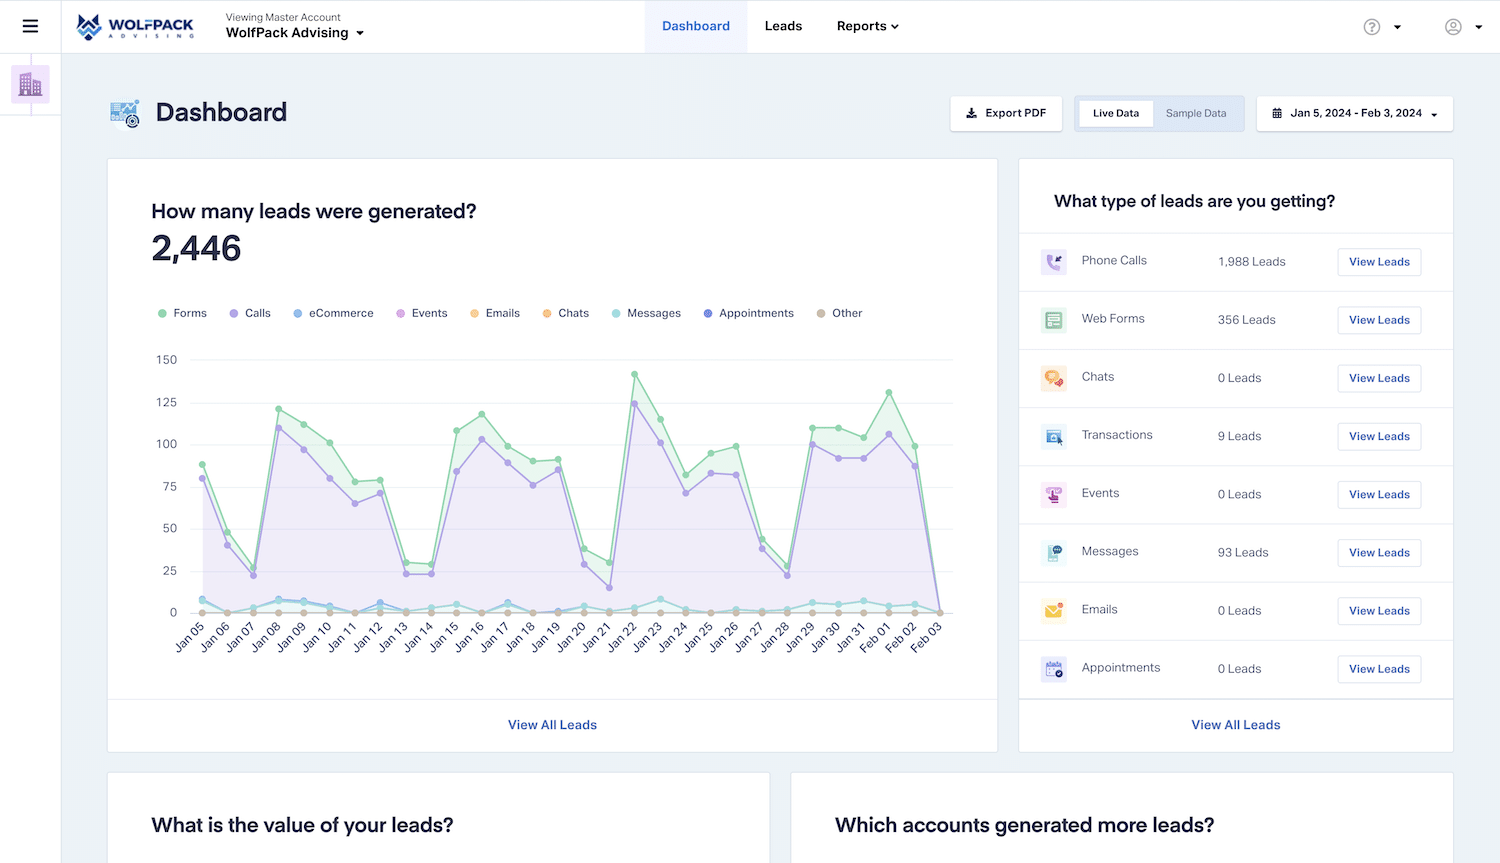The image size is (1500, 863).
Task: Click 'Which accounts generated more leads?' heading
Action: [x=1024, y=825]
